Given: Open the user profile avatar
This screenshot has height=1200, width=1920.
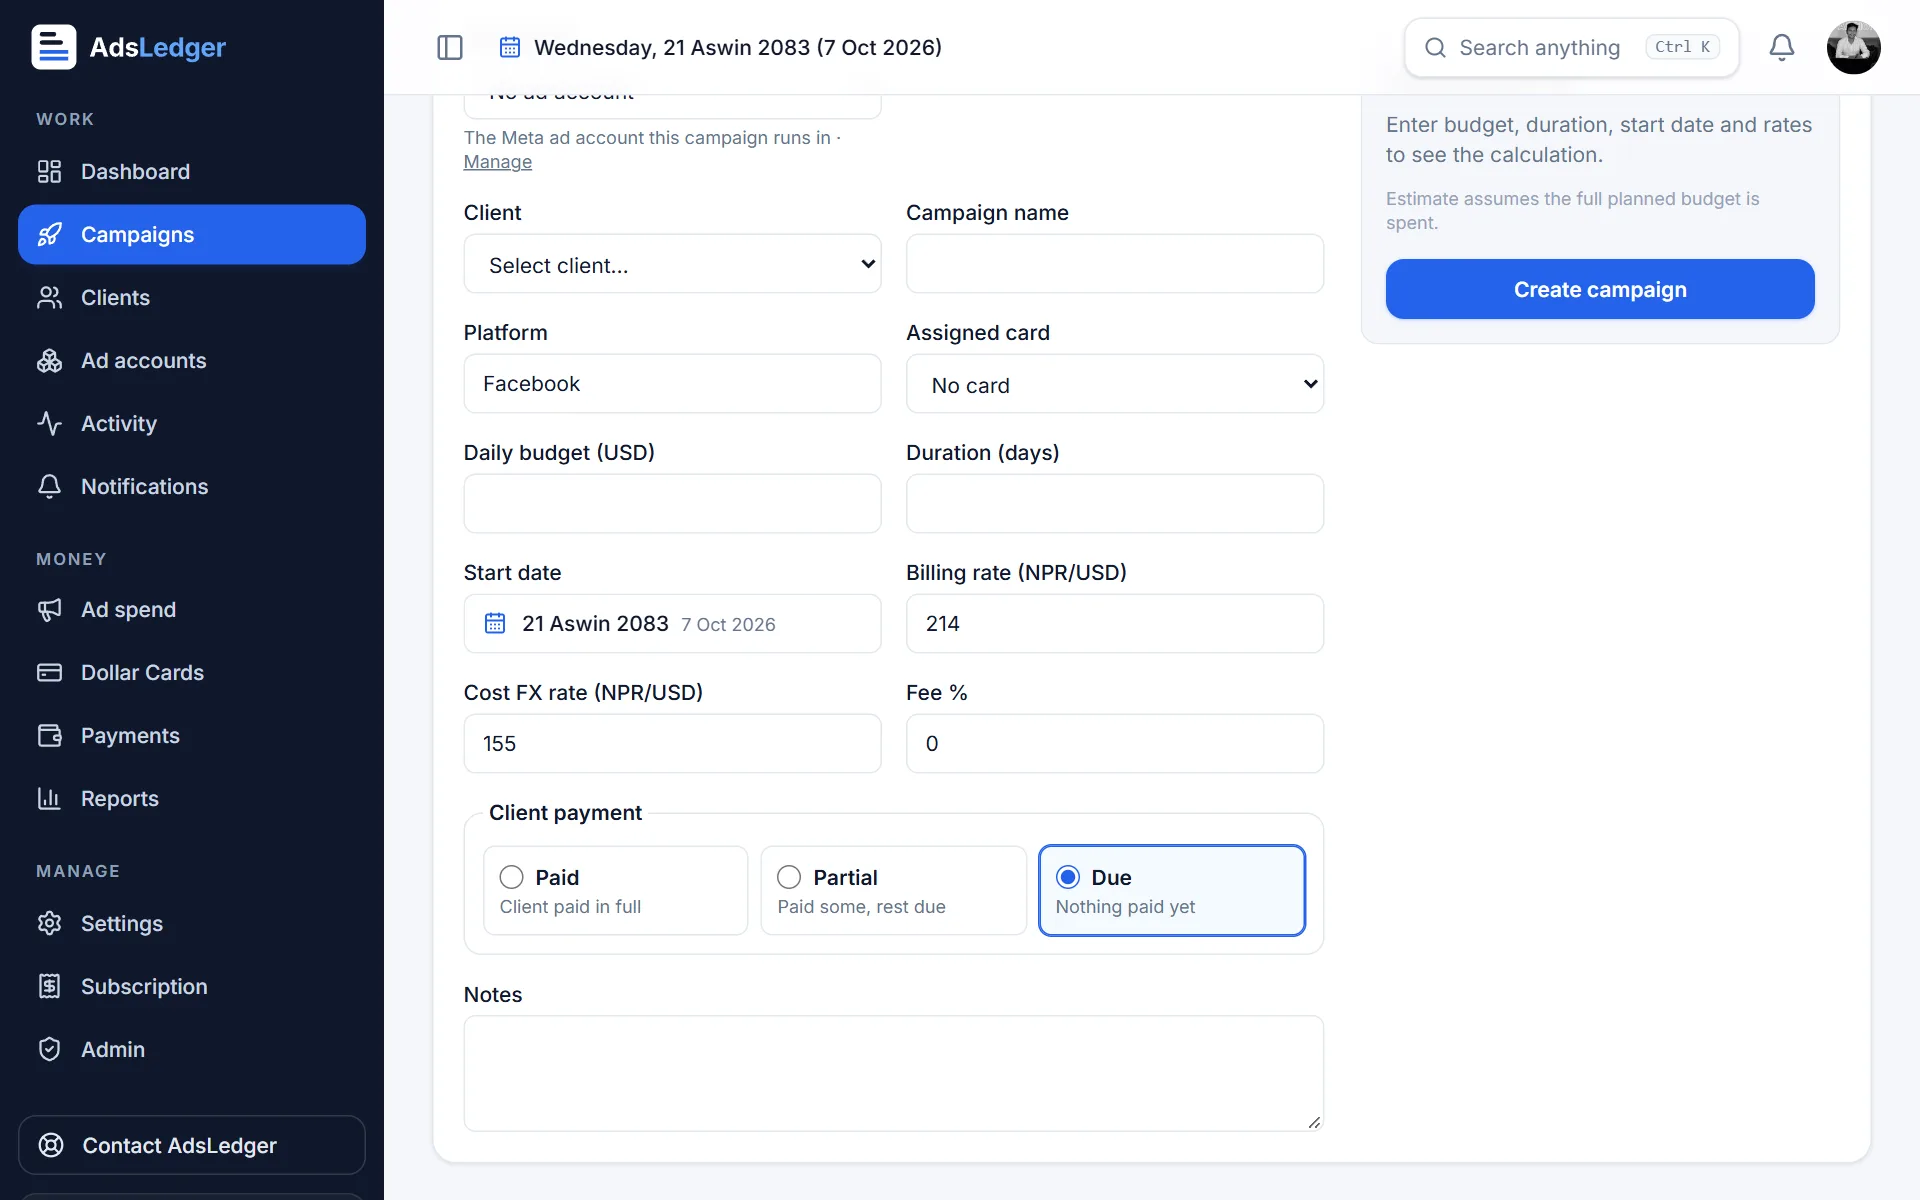Looking at the screenshot, I should 1853,47.
